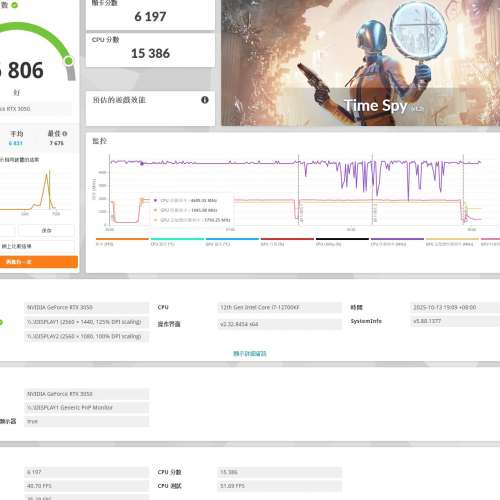Open the 顯示詳細資訊 details link
The image size is (500, 500).
(x=250, y=354)
